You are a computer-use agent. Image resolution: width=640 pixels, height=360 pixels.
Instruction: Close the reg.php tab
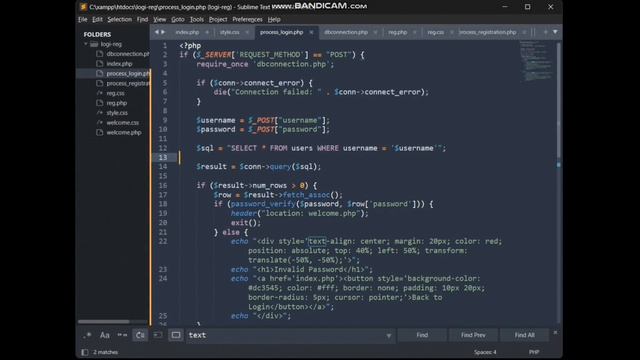(x=414, y=32)
